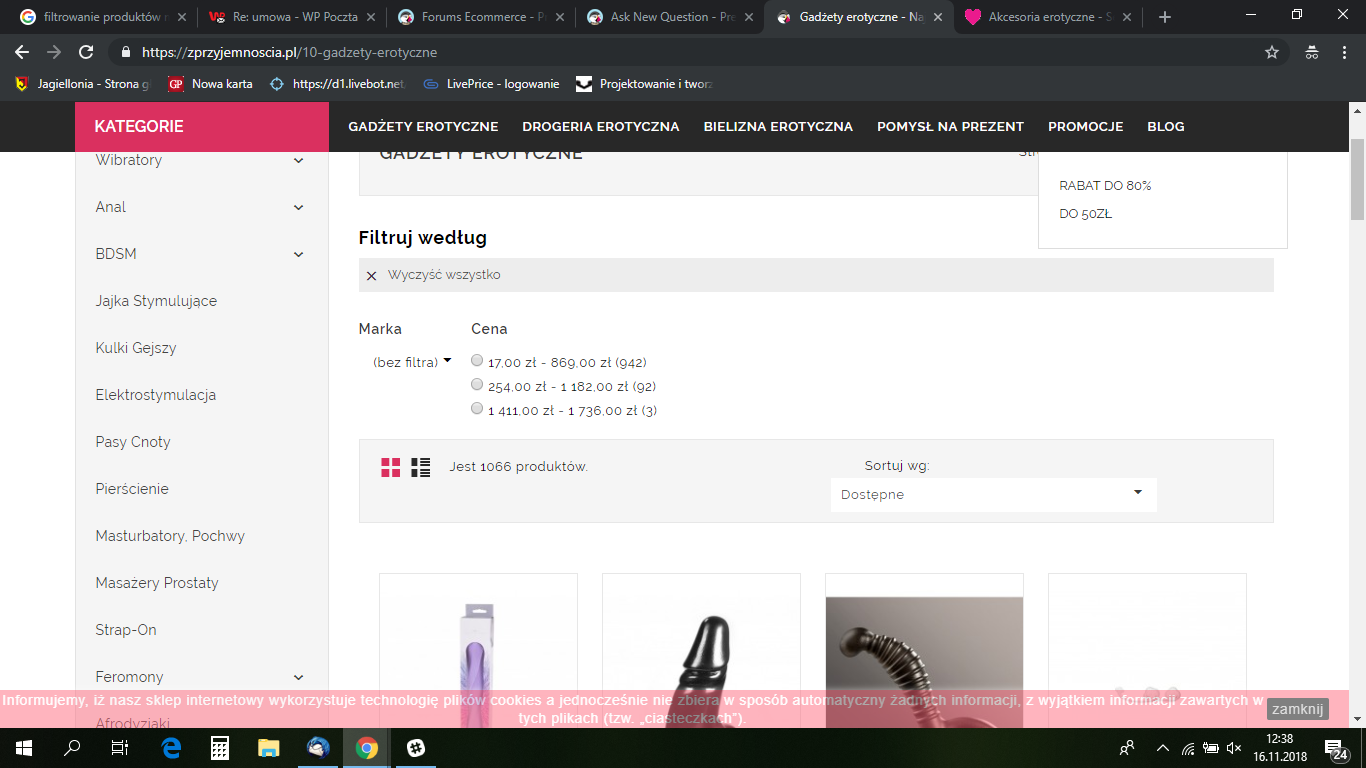Open the 'Masażery Prostaty' category

(157, 583)
